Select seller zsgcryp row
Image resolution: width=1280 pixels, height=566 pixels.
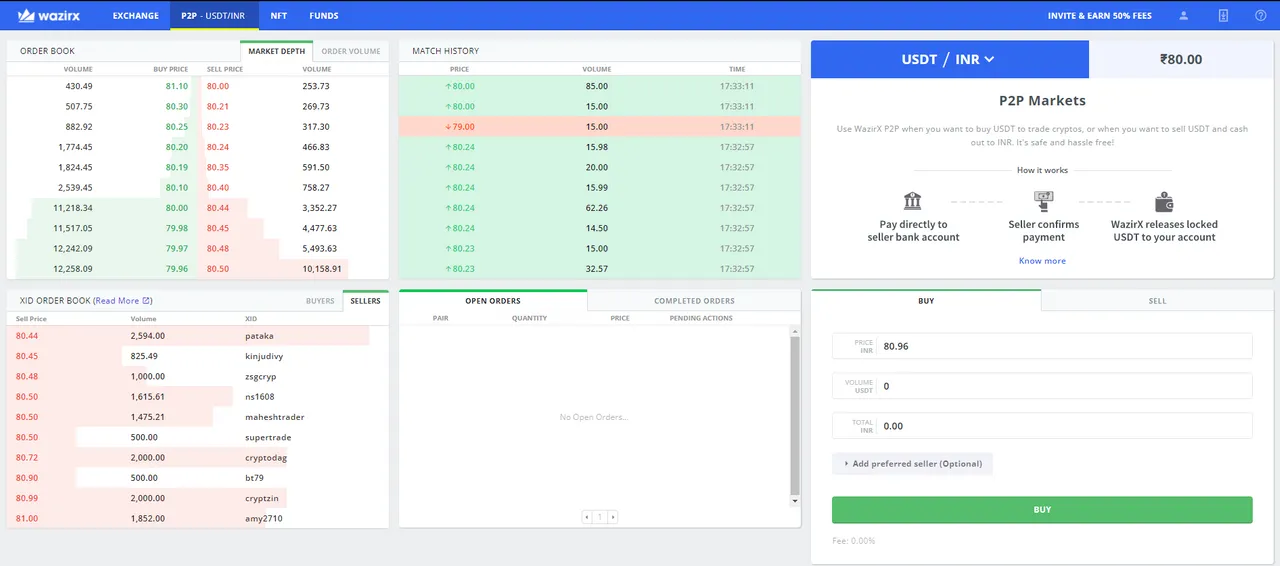click(x=198, y=376)
